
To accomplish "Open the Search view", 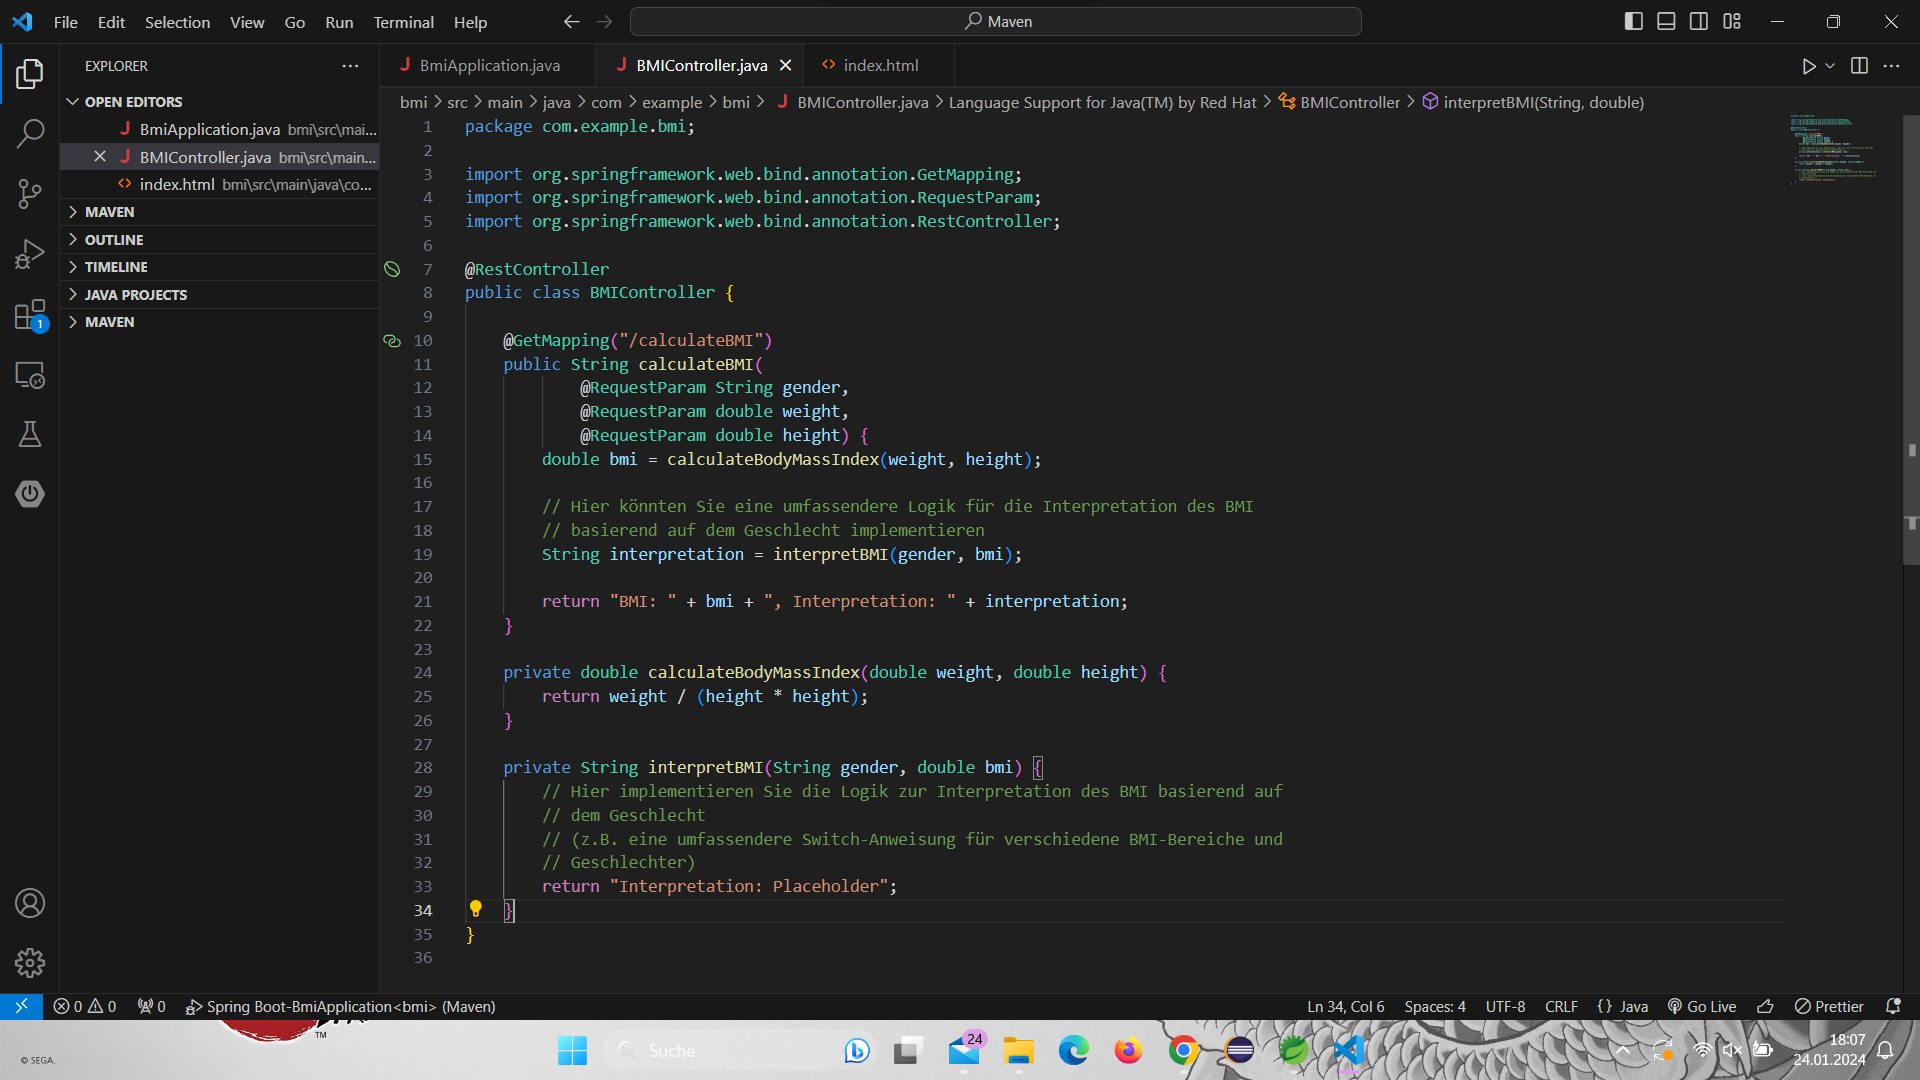I will point(30,133).
